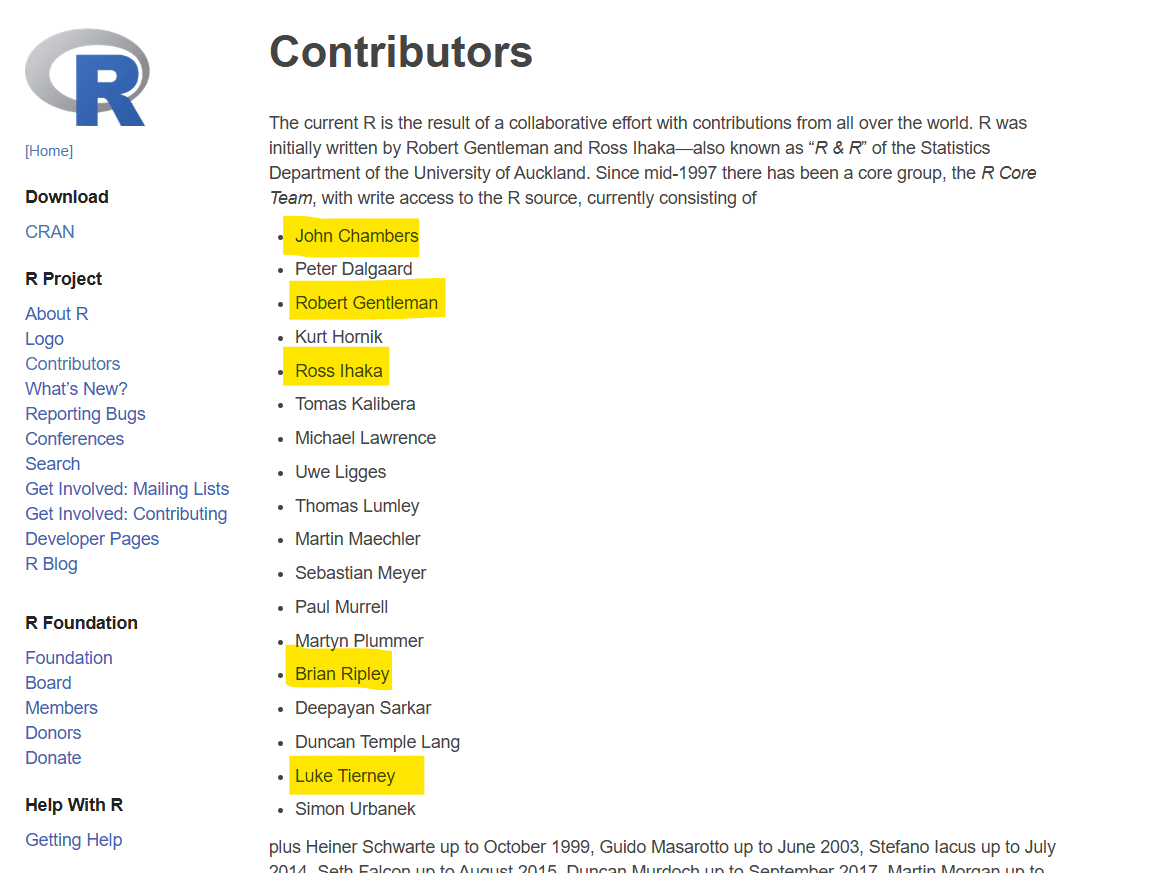Open the Foundation page link

click(x=69, y=658)
